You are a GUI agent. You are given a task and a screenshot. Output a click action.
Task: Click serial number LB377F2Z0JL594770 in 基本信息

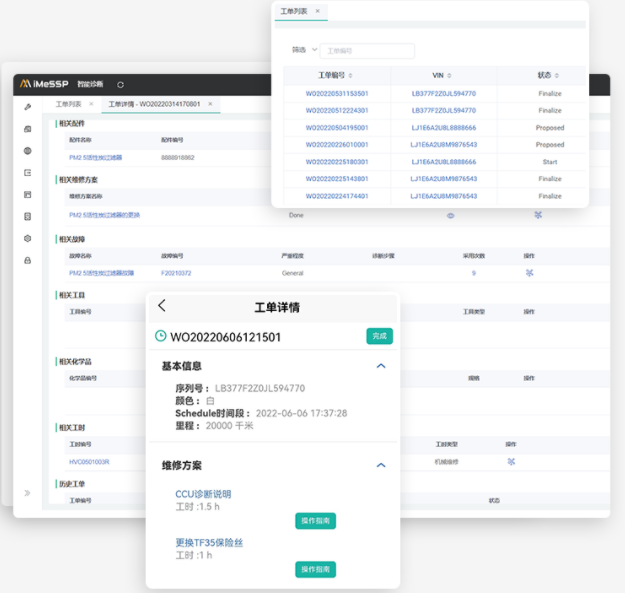coord(260,388)
